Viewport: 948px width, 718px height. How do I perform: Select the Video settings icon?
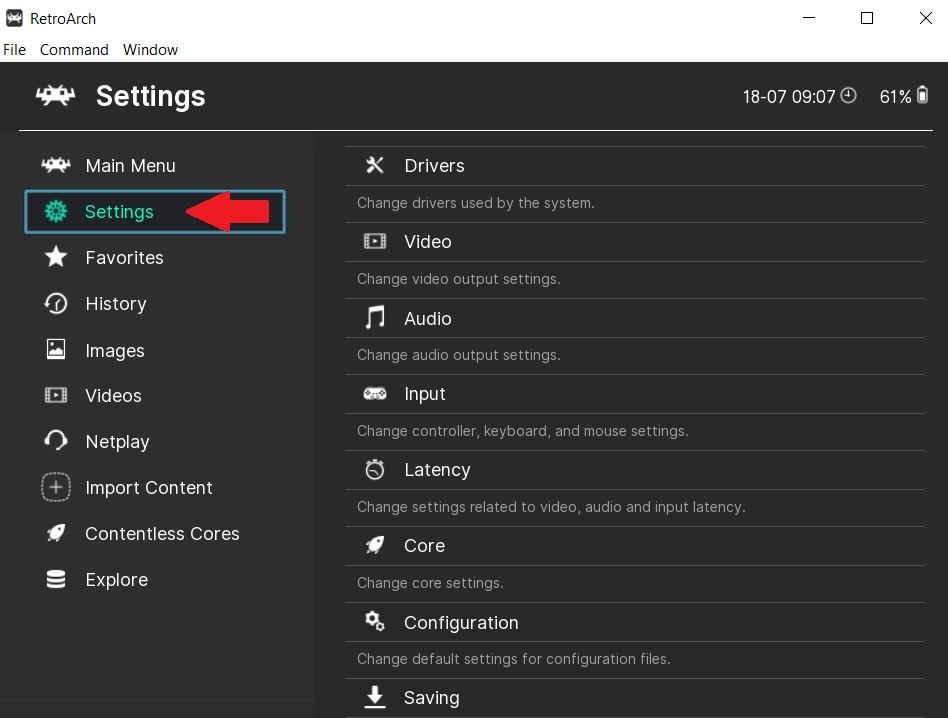tap(374, 241)
